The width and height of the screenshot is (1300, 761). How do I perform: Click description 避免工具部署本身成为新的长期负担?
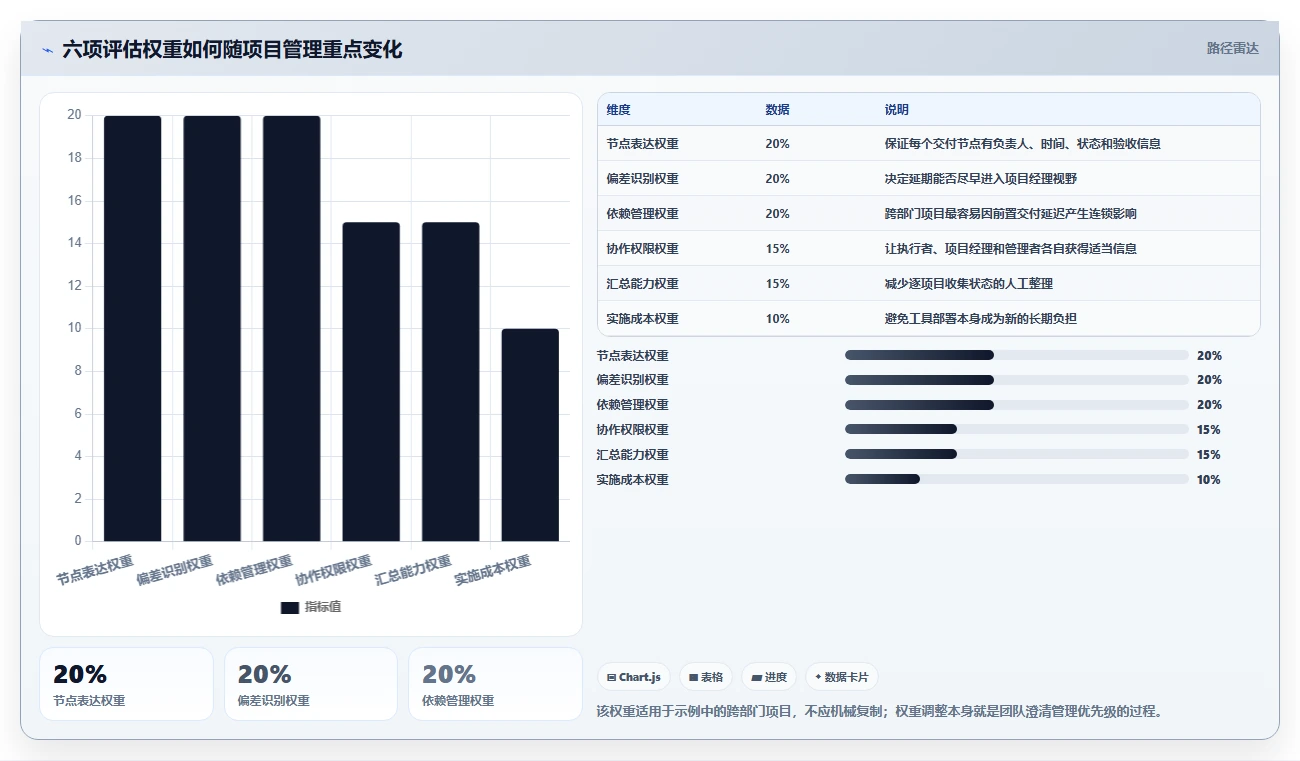(981, 319)
